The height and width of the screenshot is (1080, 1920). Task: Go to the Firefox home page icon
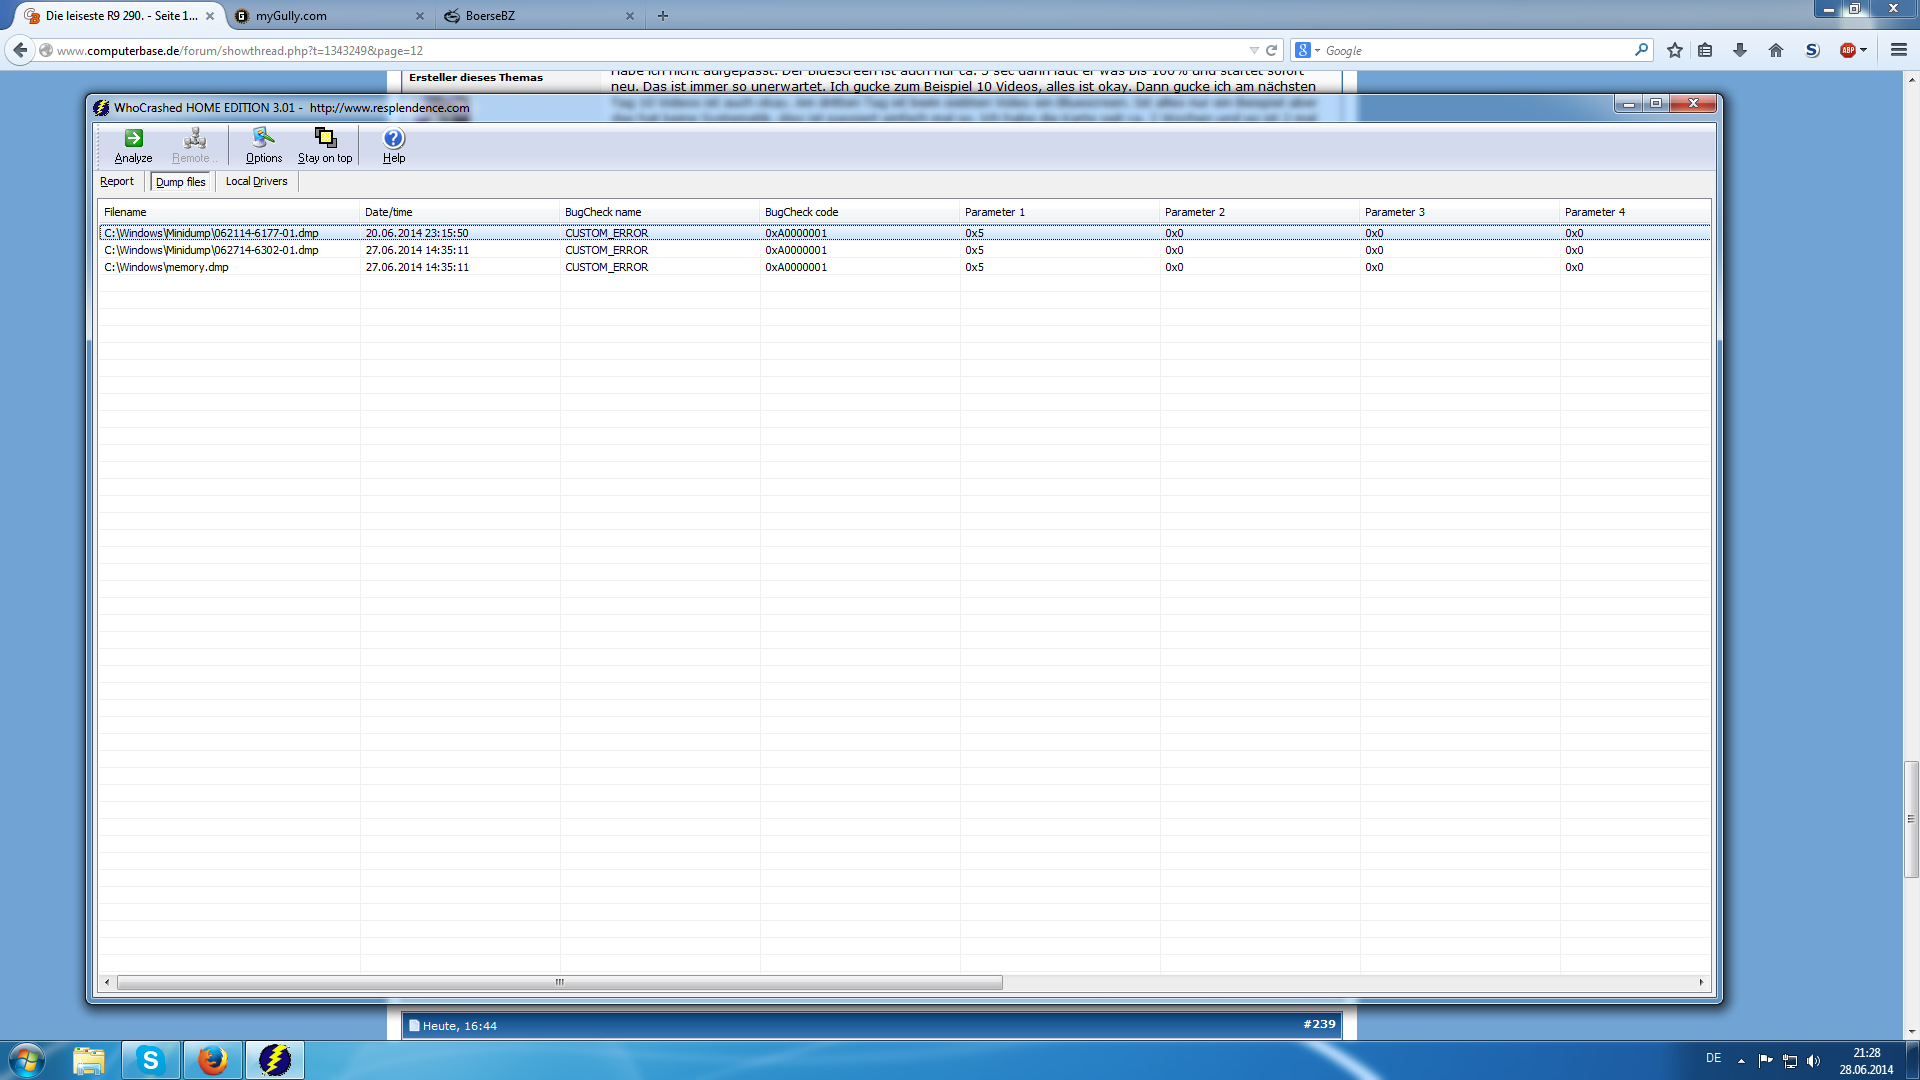1776,50
